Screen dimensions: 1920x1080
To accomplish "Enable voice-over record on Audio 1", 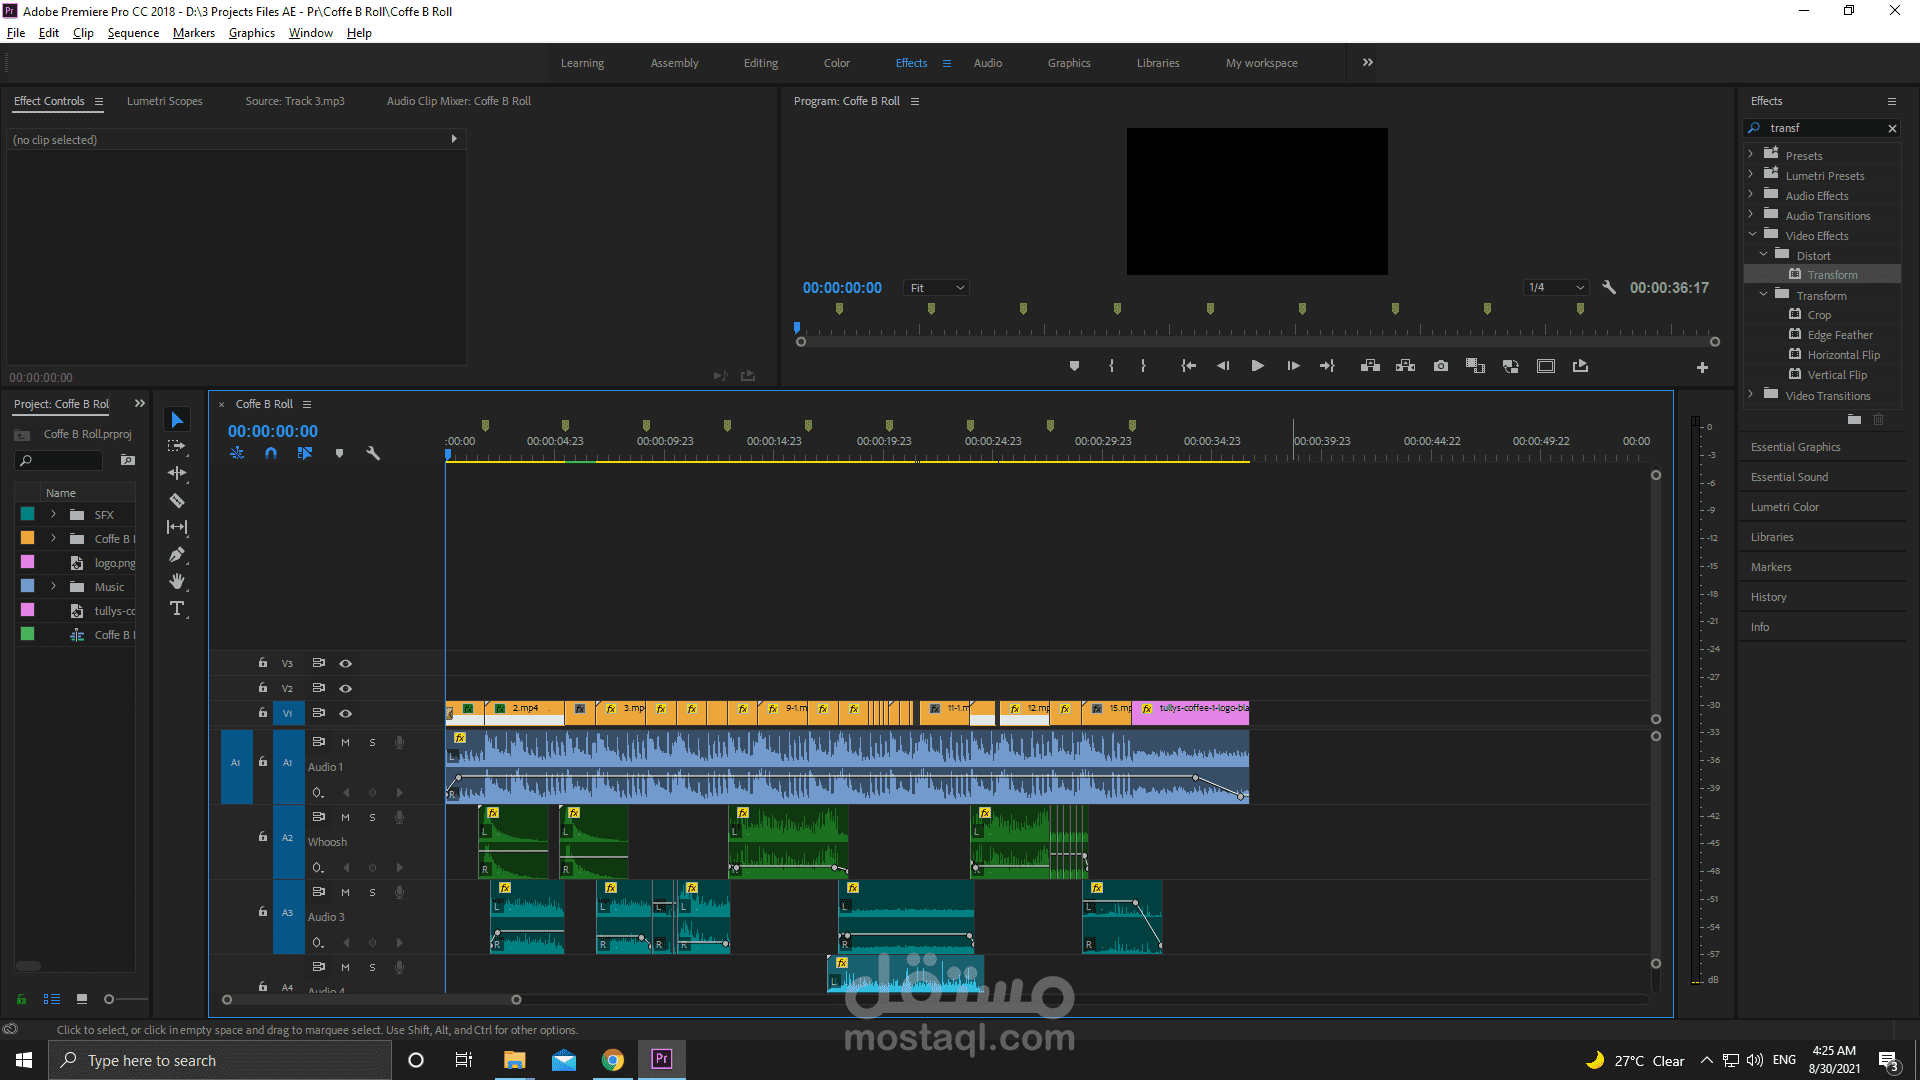I will click(x=399, y=742).
